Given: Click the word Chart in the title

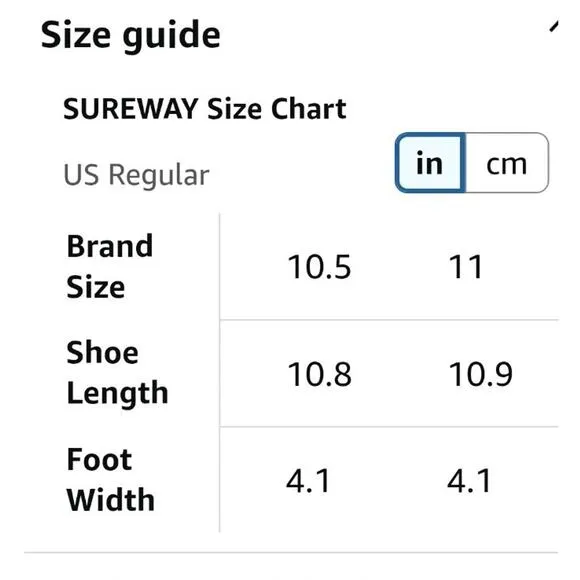Looking at the screenshot, I should coord(308,109).
